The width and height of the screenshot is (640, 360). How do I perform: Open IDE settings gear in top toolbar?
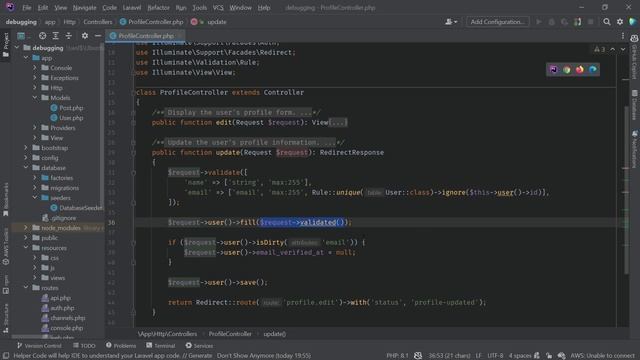point(620,22)
